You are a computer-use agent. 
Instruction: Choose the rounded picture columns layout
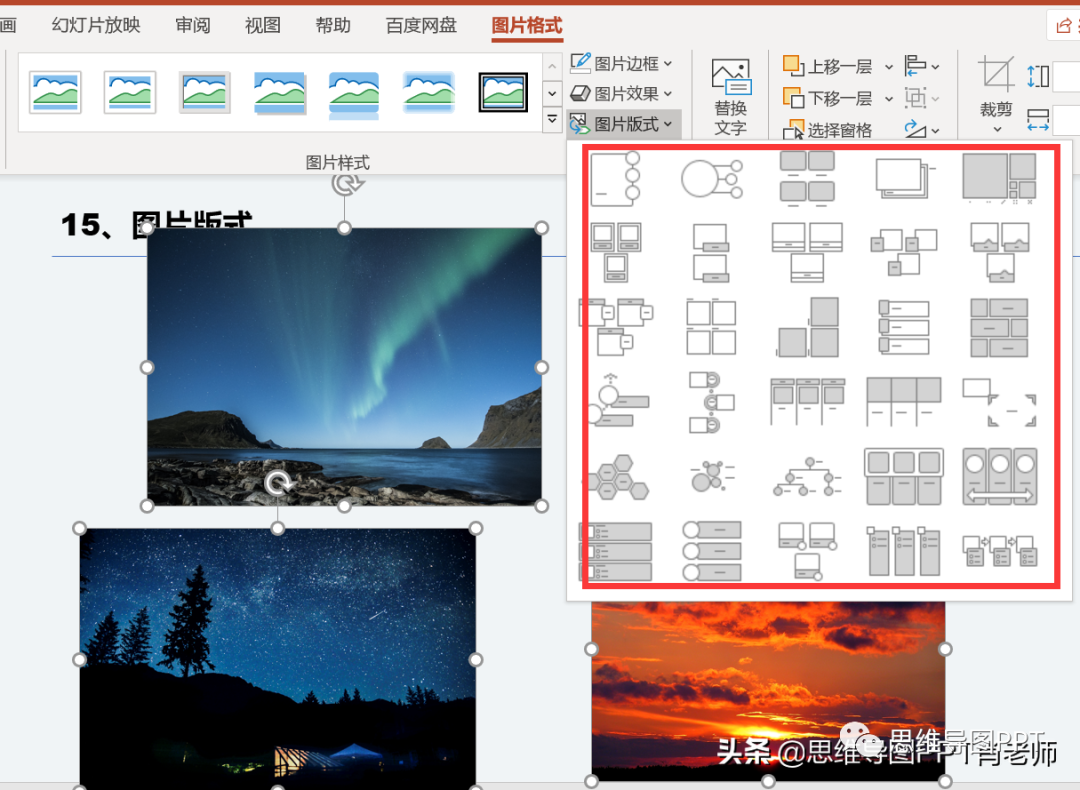pyautogui.click(x=904, y=477)
